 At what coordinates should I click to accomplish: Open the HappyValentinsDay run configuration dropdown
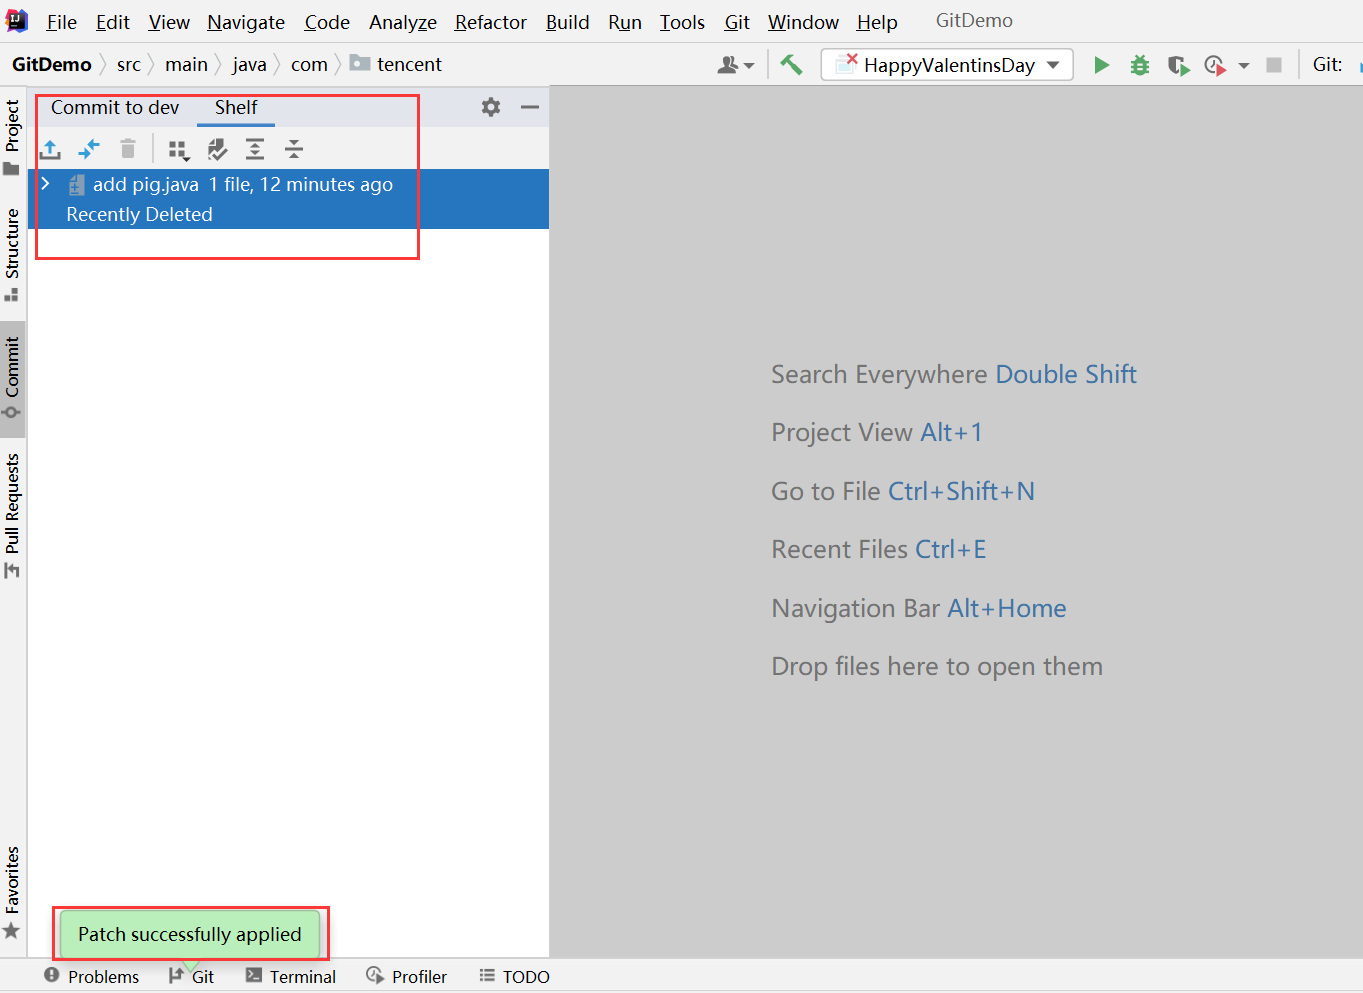(1055, 64)
